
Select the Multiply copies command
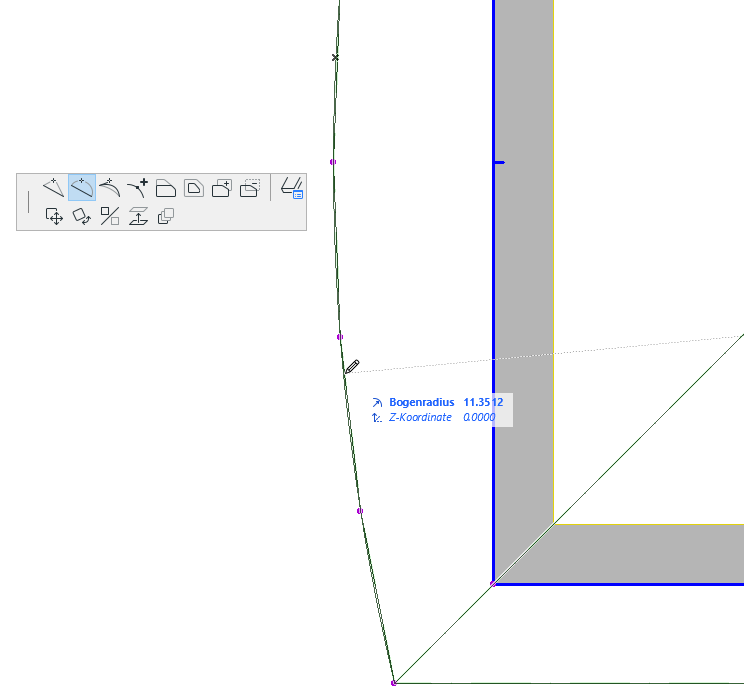166,216
